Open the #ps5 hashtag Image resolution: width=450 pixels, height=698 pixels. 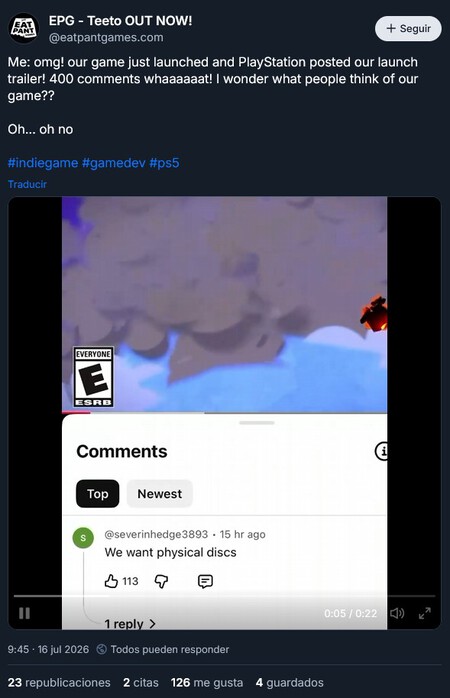[x=164, y=163]
